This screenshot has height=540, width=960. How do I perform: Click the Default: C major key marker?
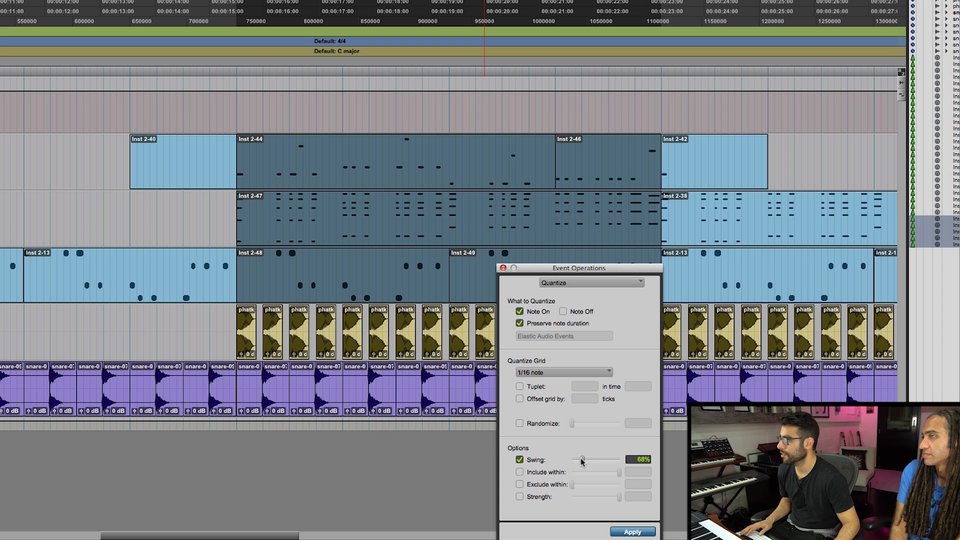pyautogui.click(x=336, y=51)
